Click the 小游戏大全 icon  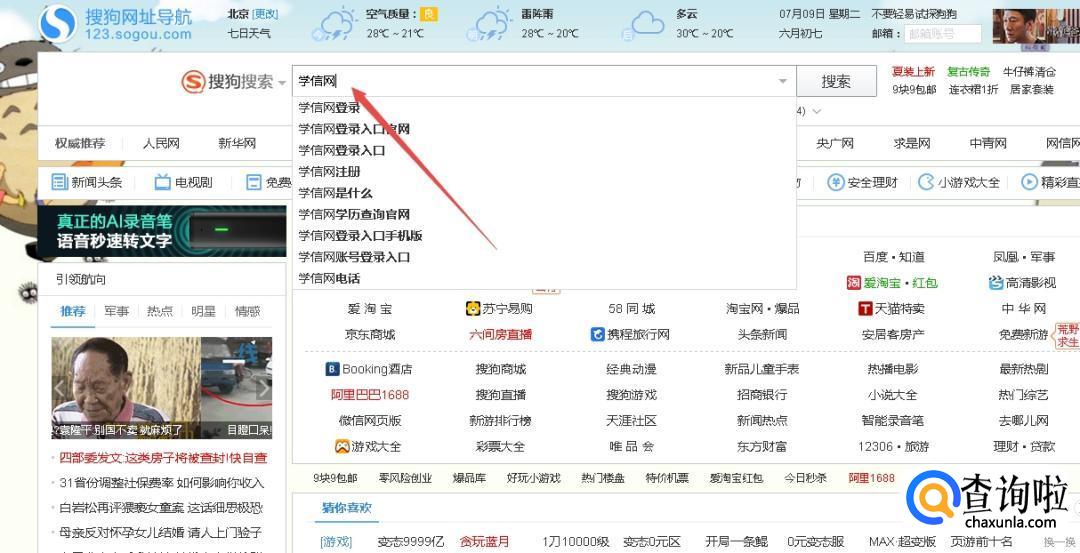(x=926, y=182)
